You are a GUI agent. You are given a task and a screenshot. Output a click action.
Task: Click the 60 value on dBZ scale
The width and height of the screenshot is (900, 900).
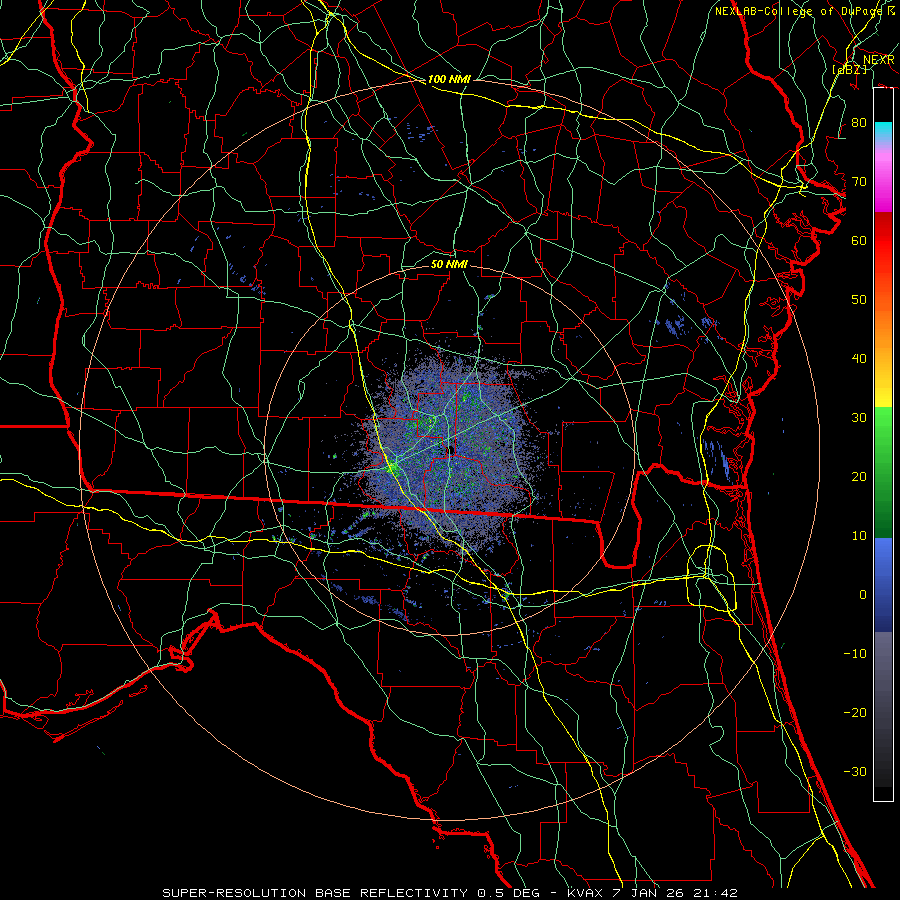coord(859,240)
